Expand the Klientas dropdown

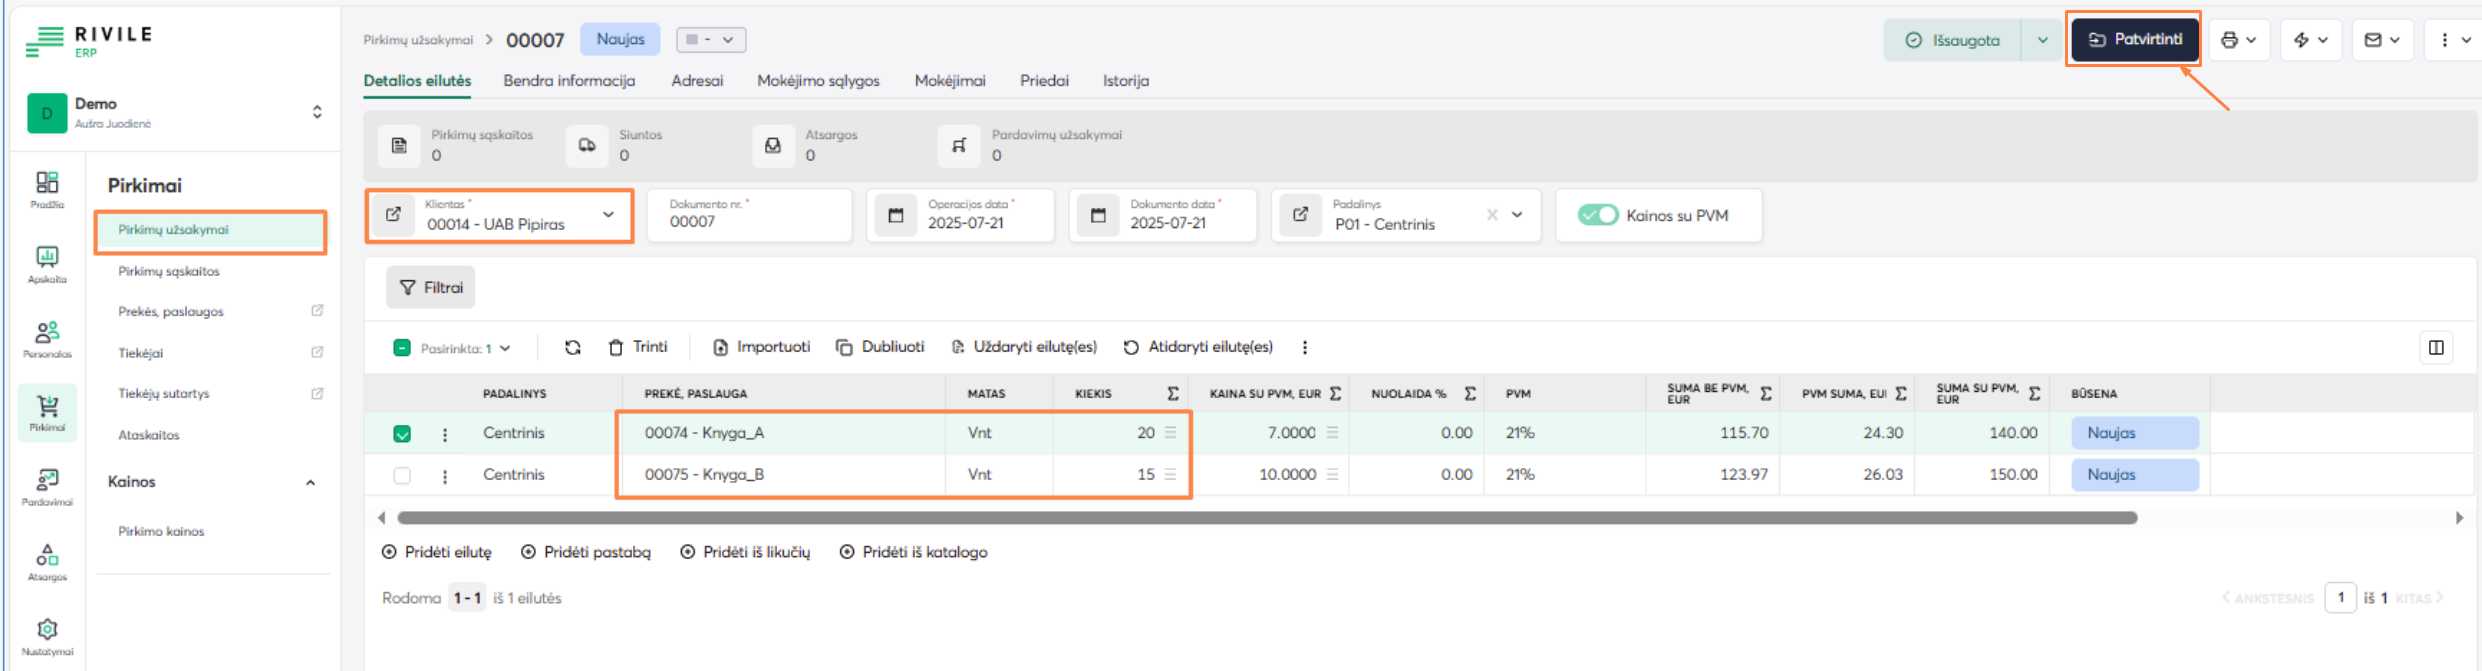pyautogui.click(x=608, y=215)
